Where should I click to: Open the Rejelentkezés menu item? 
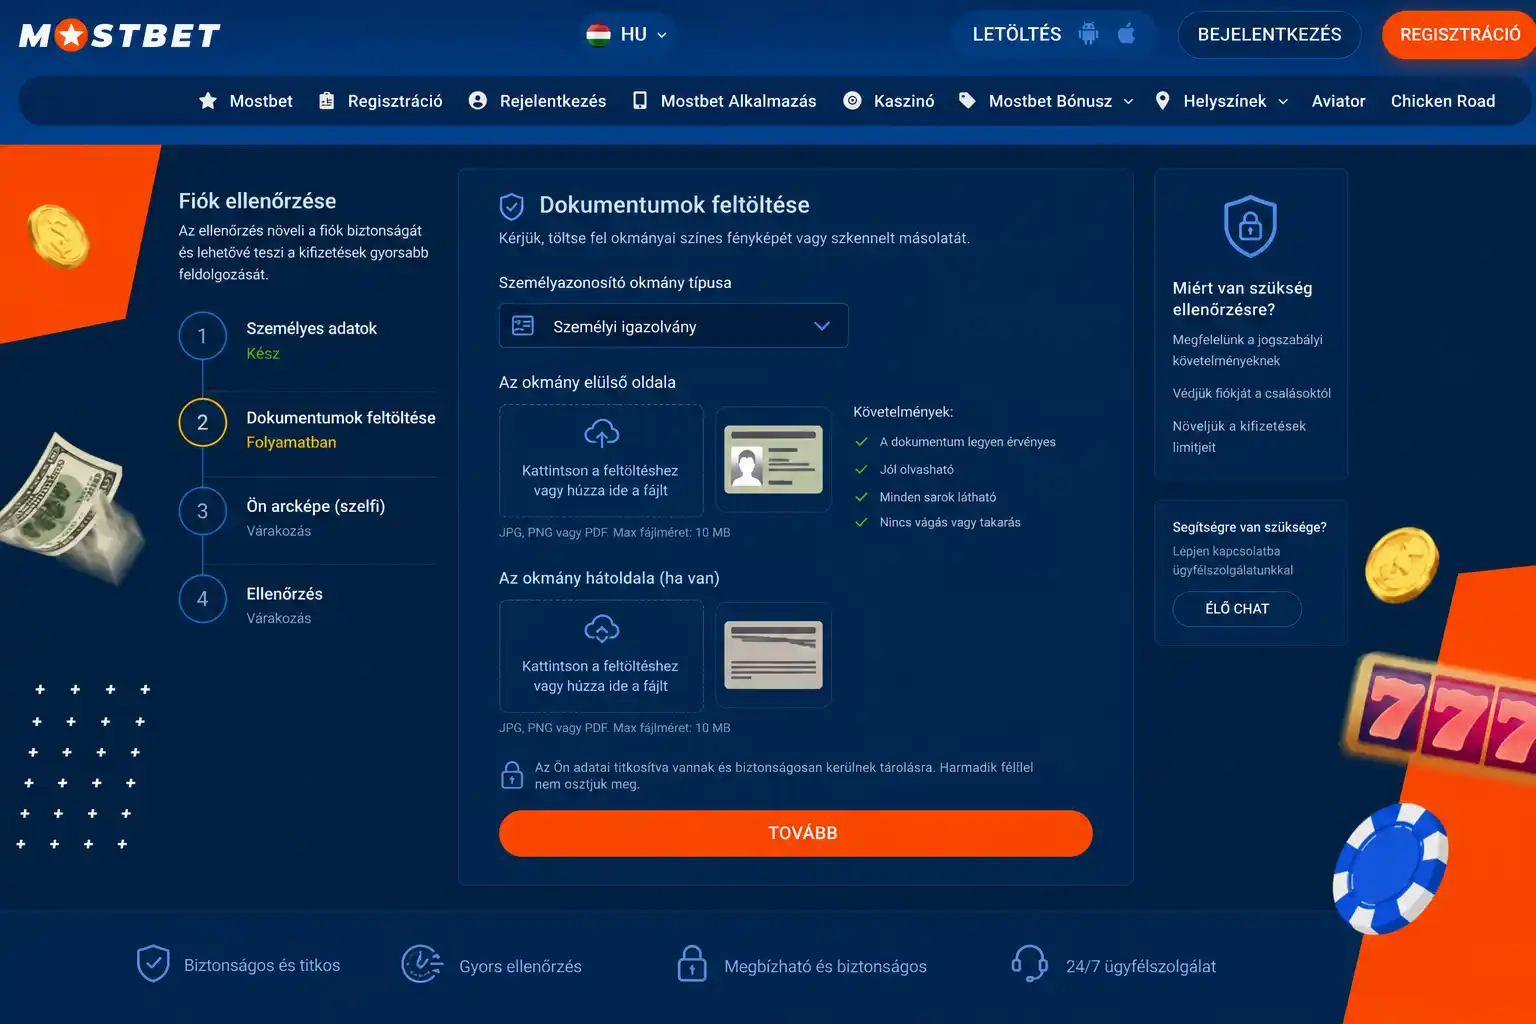pyautogui.click(x=553, y=101)
